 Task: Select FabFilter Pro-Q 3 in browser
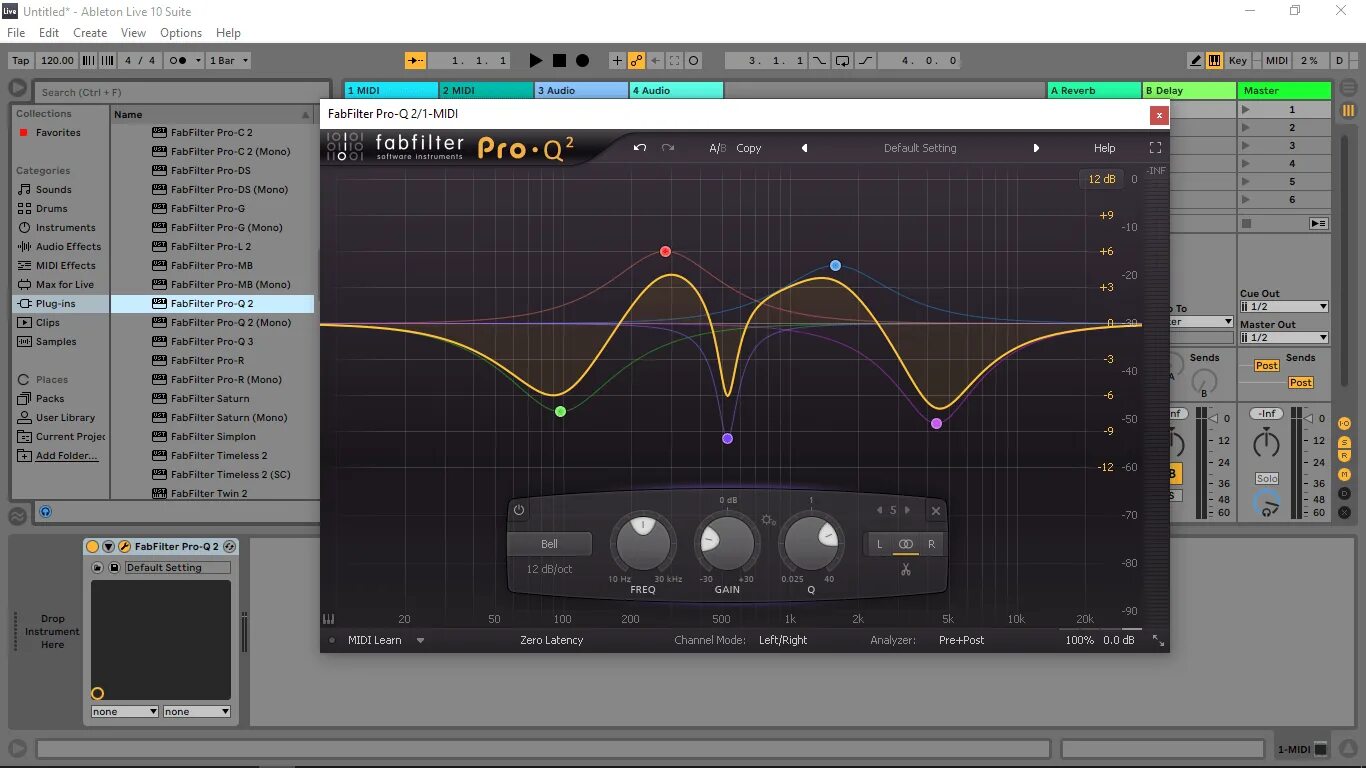click(x=212, y=341)
